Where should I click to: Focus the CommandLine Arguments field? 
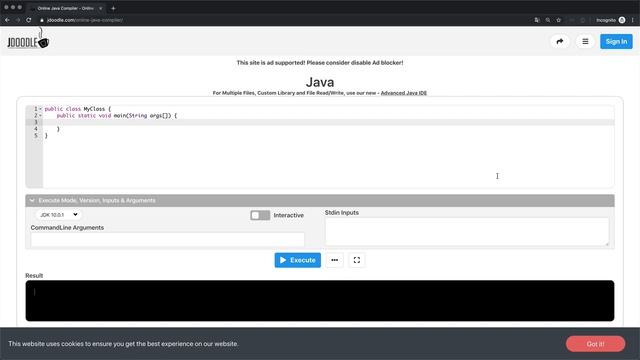click(167, 239)
